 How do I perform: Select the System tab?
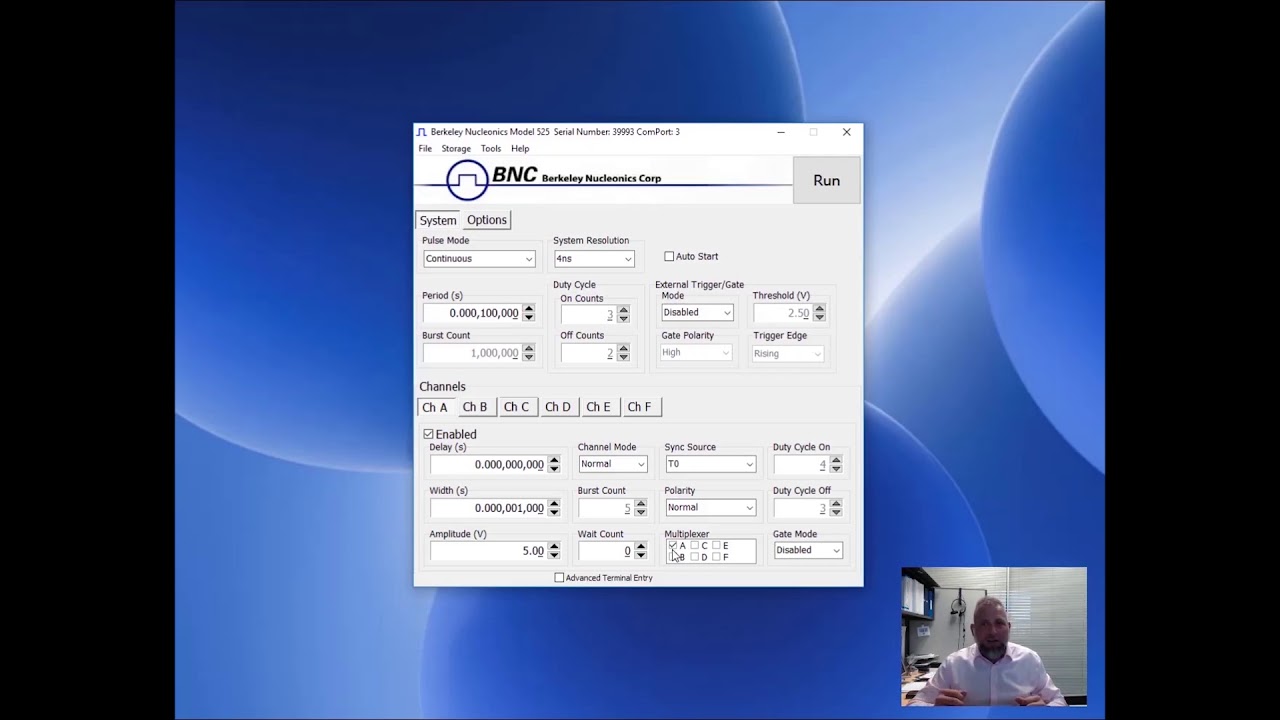438,220
